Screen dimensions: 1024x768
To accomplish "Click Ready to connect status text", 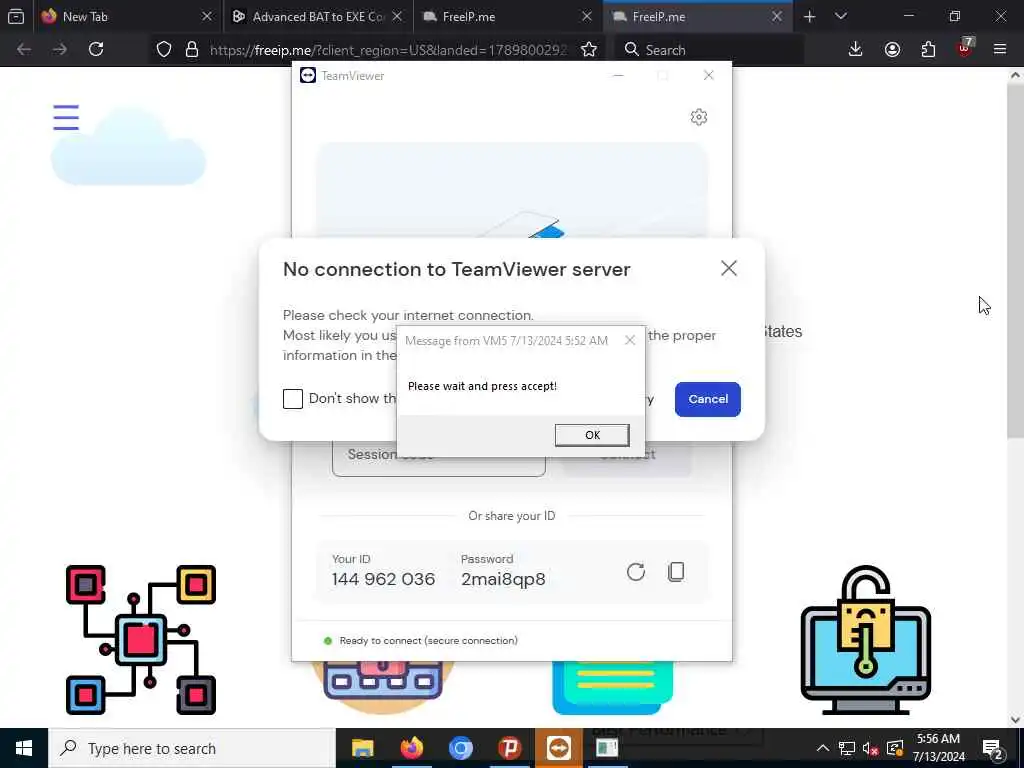I will pos(428,641).
